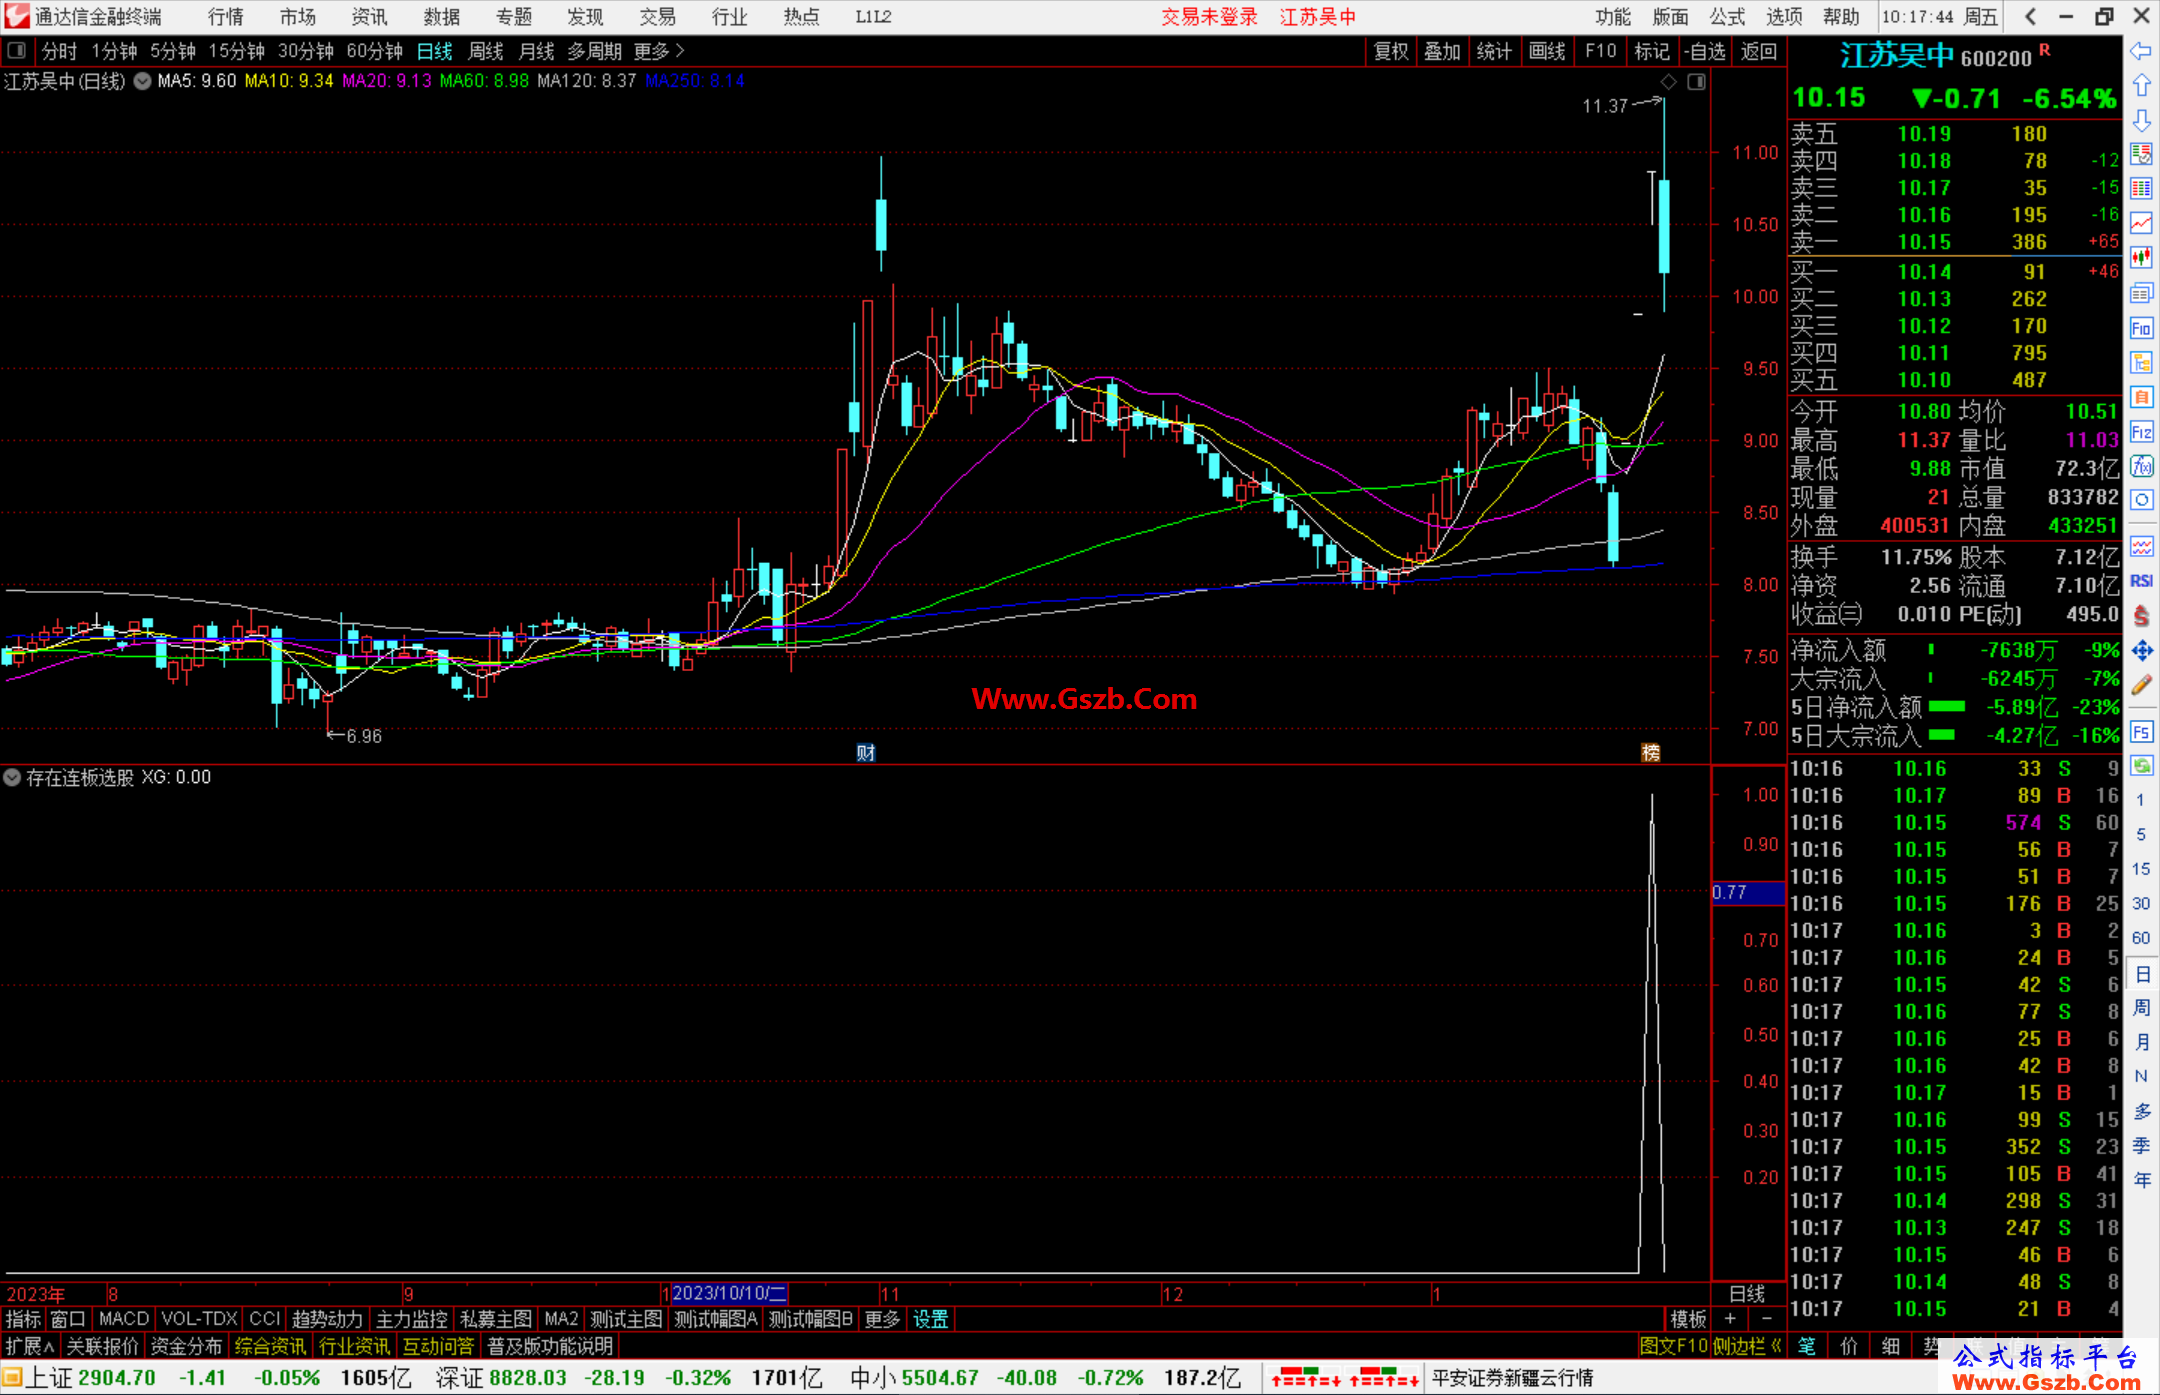Viewport: 2160px width, 1395px height.
Task: Click the 榜 marker on chart timeline
Action: click(1650, 753)
